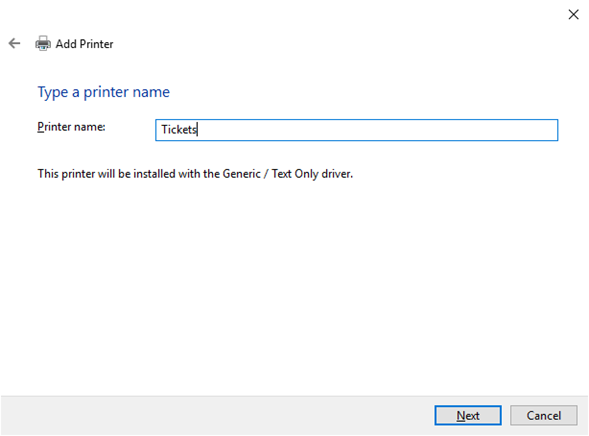Viewport: 589px width, 436px height.
Task: Click the gray footer bar left of Next
Action: click(218, 415)
